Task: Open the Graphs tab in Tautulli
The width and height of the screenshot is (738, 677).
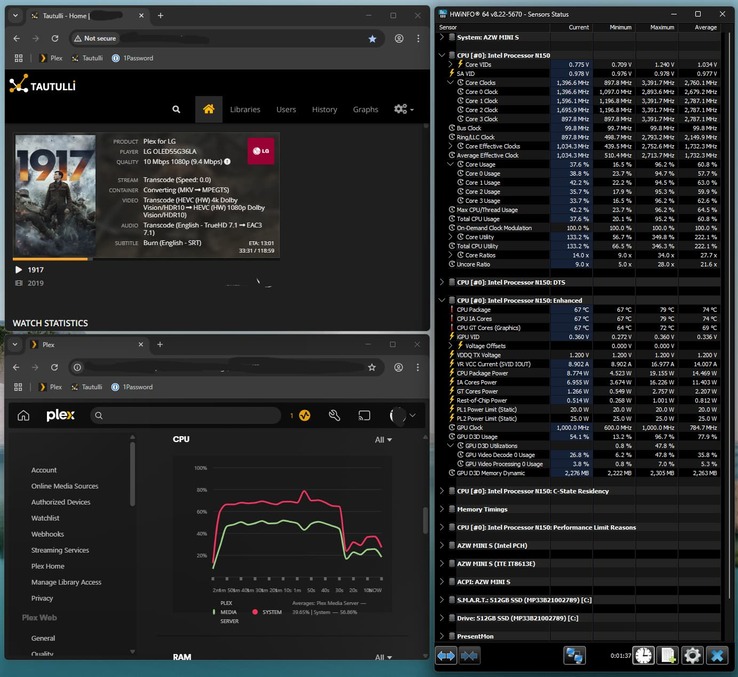Action: [365, 109]
